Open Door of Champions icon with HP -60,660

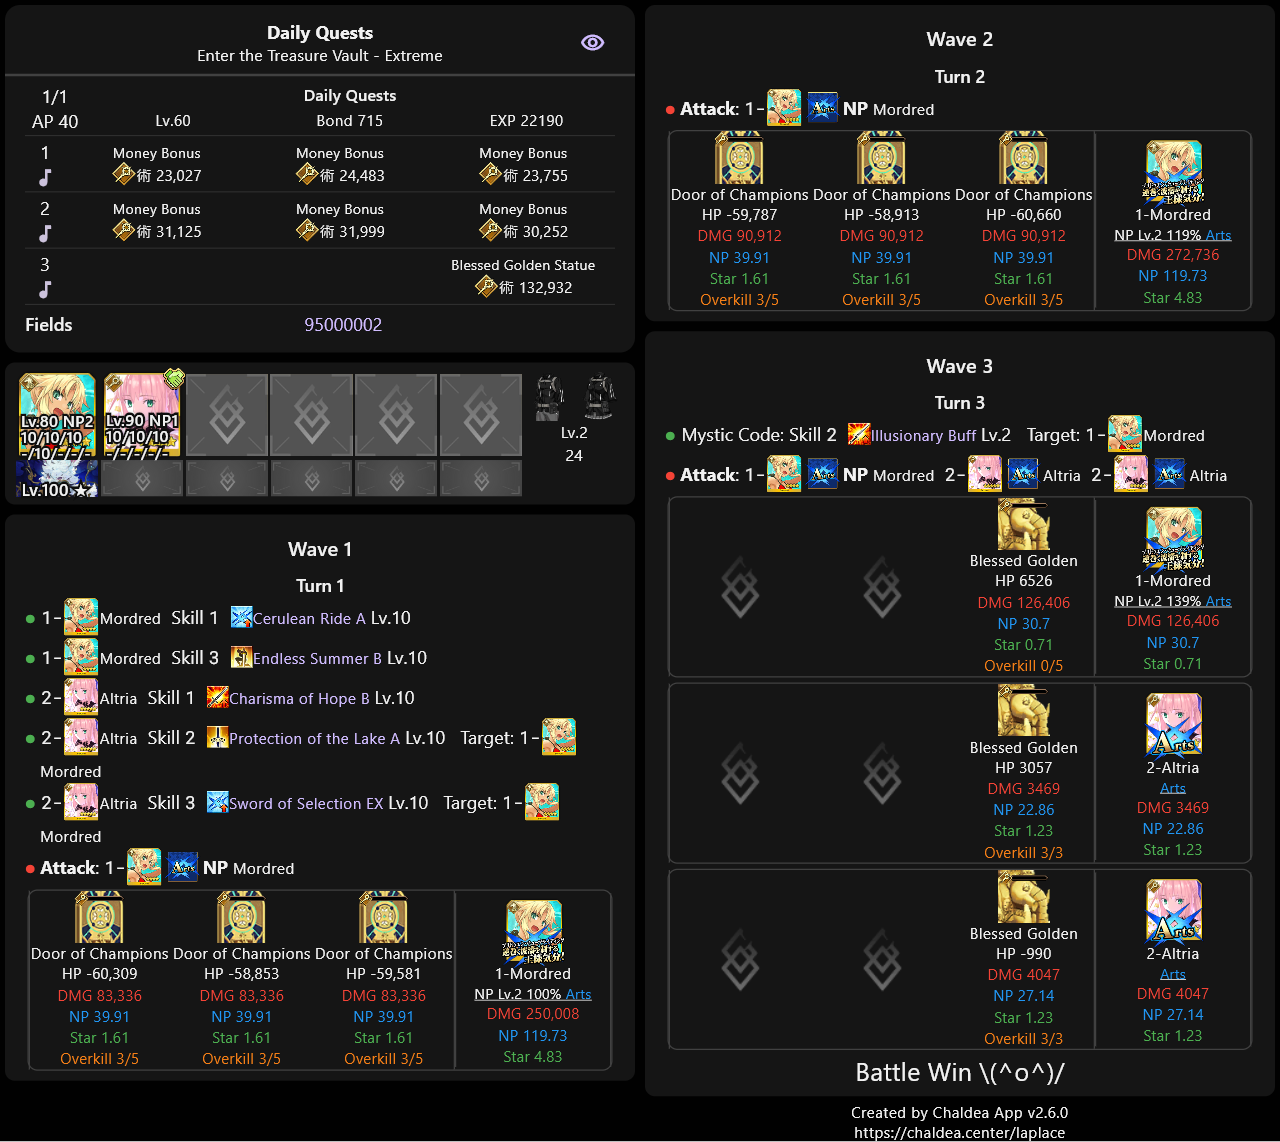pyautogui.click(x=1023, y=158)
